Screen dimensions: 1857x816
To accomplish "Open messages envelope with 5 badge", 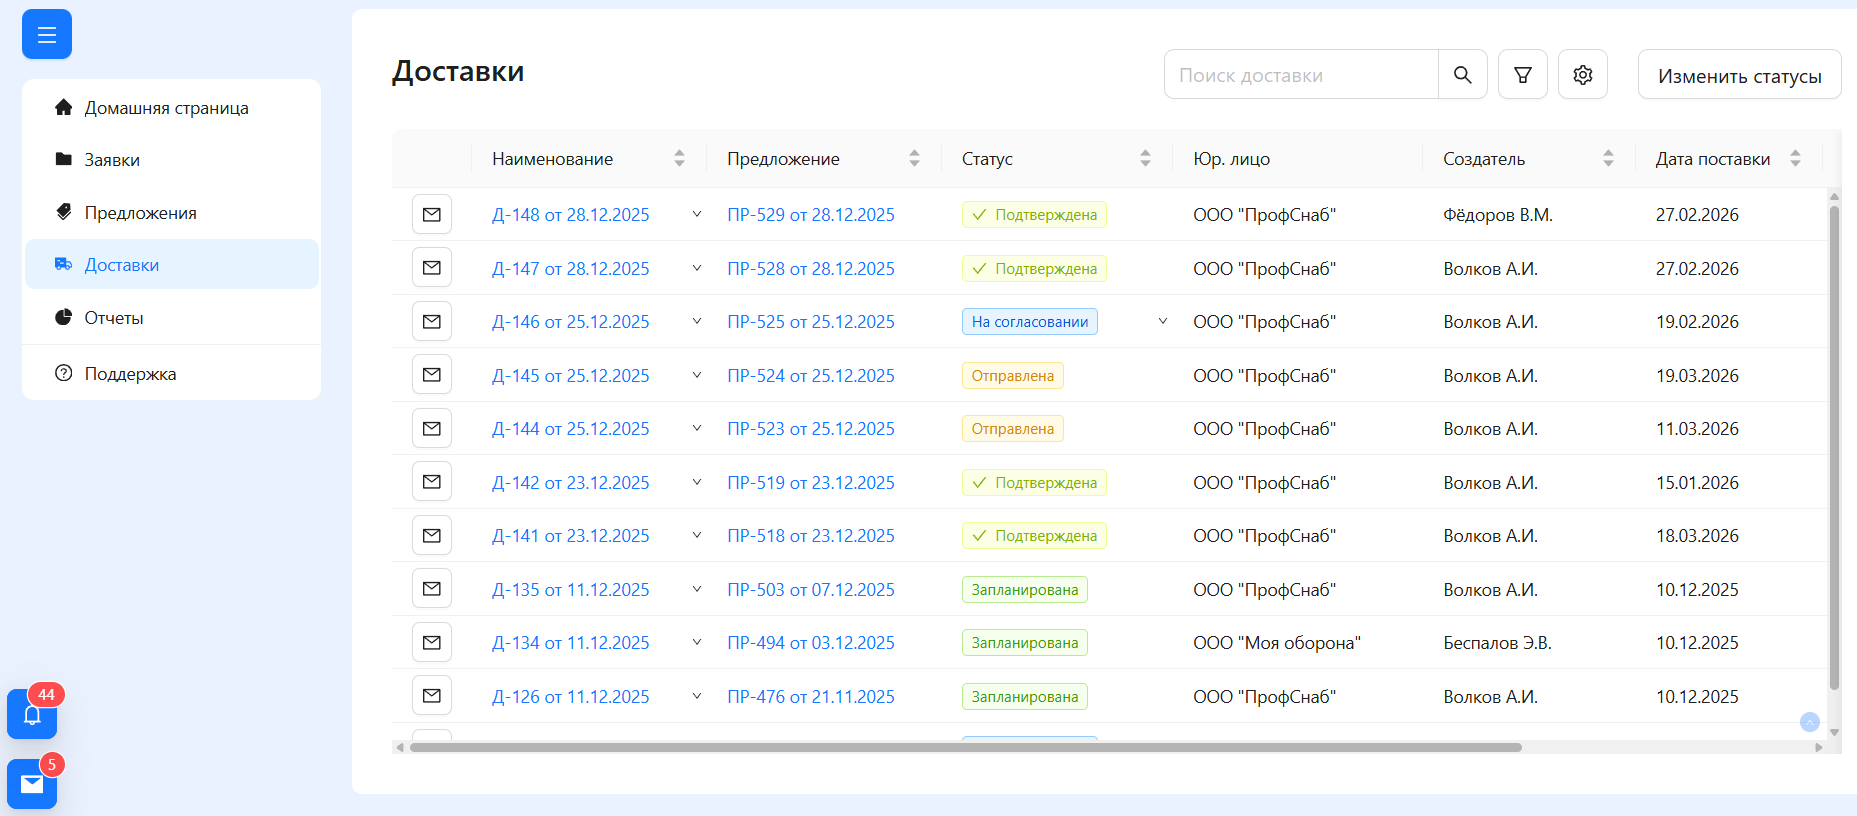I will 32,784.
